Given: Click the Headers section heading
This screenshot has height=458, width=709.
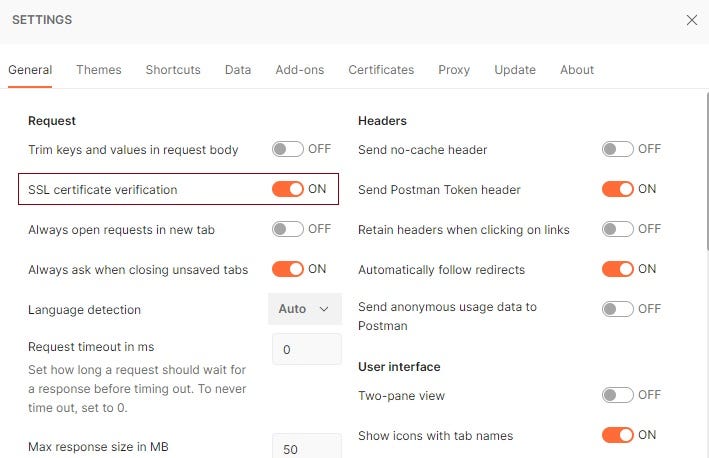Looking at the screenshot, I should pyautogui.click(x=382, y=121).
